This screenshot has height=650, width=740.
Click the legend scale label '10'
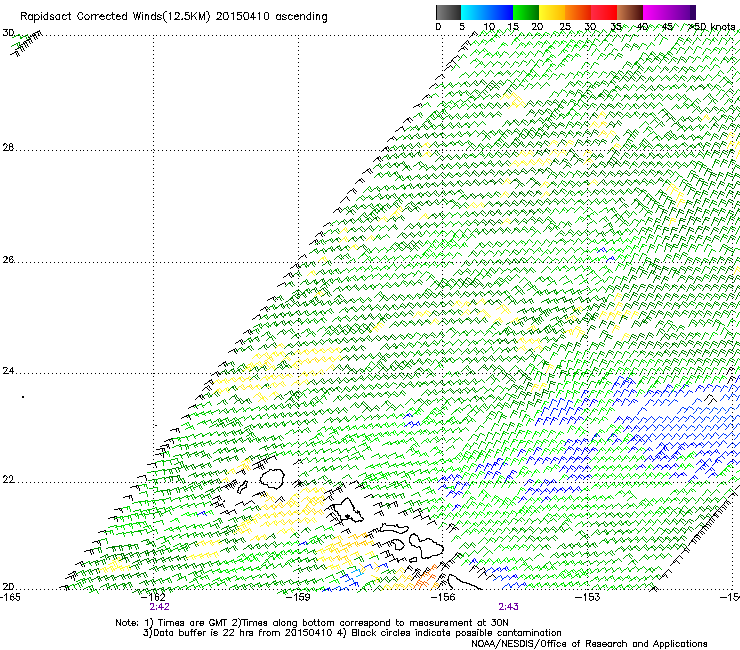[x=489, y=27]
